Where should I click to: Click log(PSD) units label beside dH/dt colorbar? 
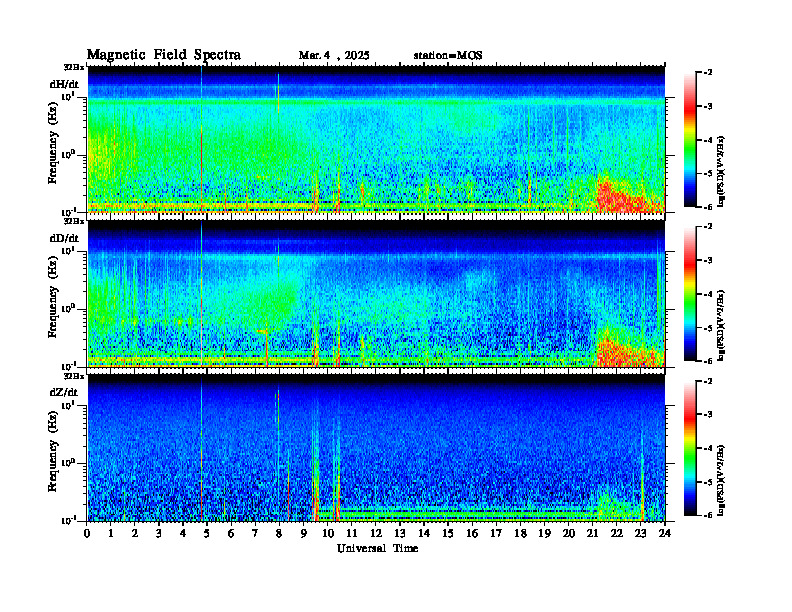pos(721,171)
